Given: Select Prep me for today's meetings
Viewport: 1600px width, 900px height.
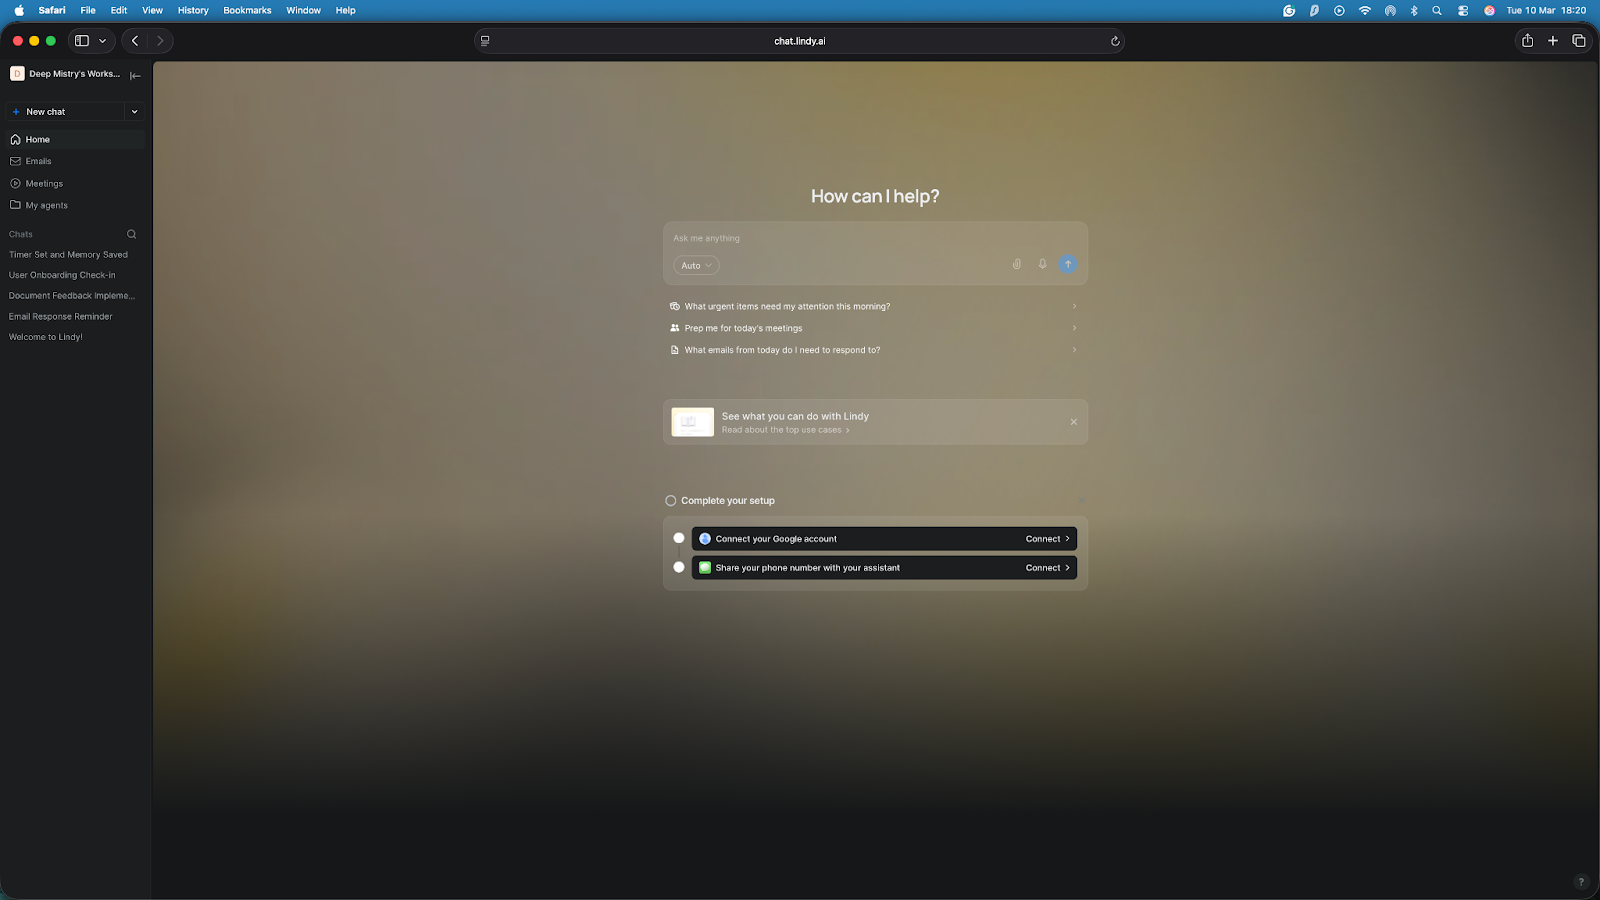Looking at the screenshot, I should 875,328.
